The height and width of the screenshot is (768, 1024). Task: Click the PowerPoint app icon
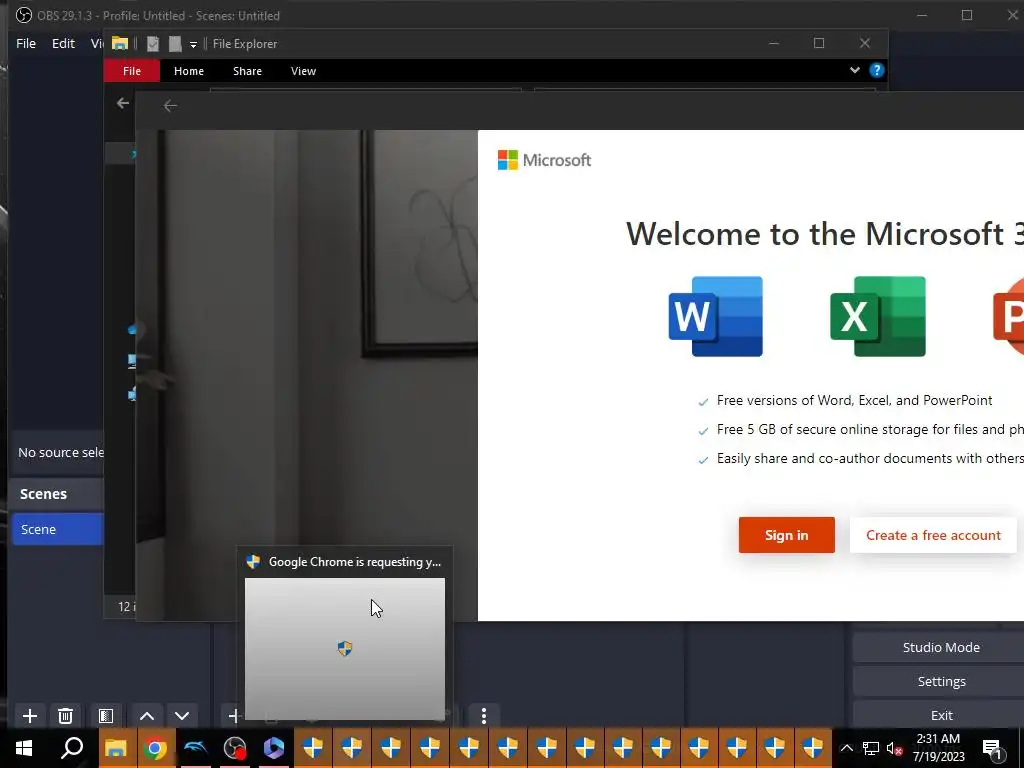pos(1008,317)
